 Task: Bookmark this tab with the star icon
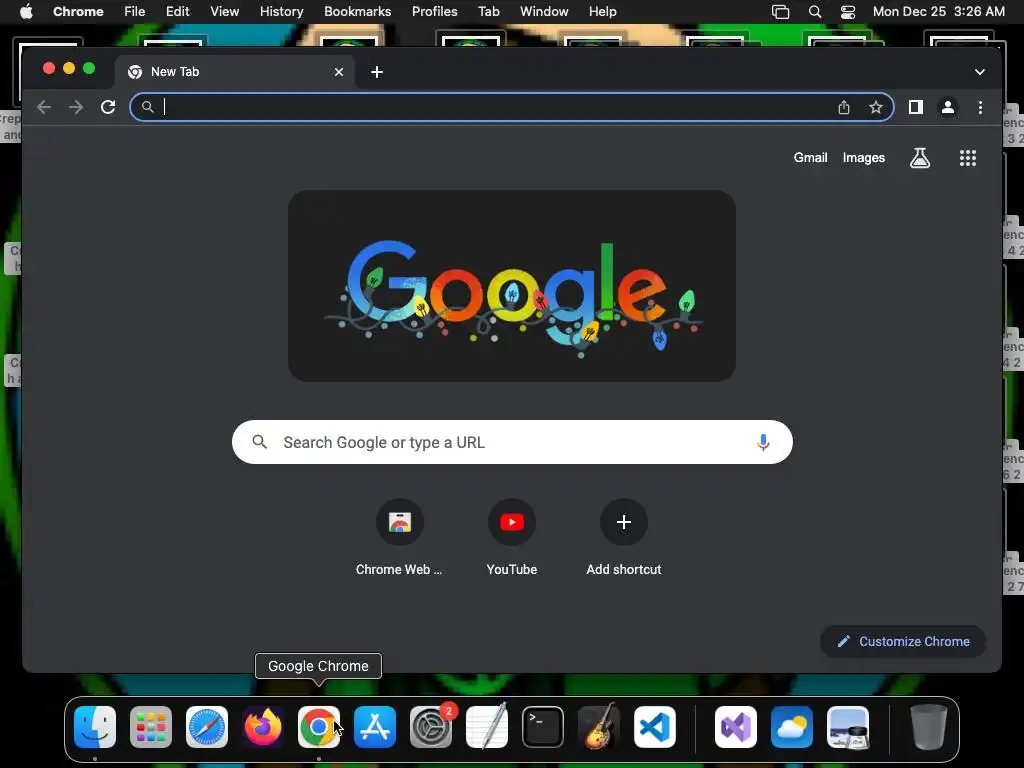click(x=876, y=107)
